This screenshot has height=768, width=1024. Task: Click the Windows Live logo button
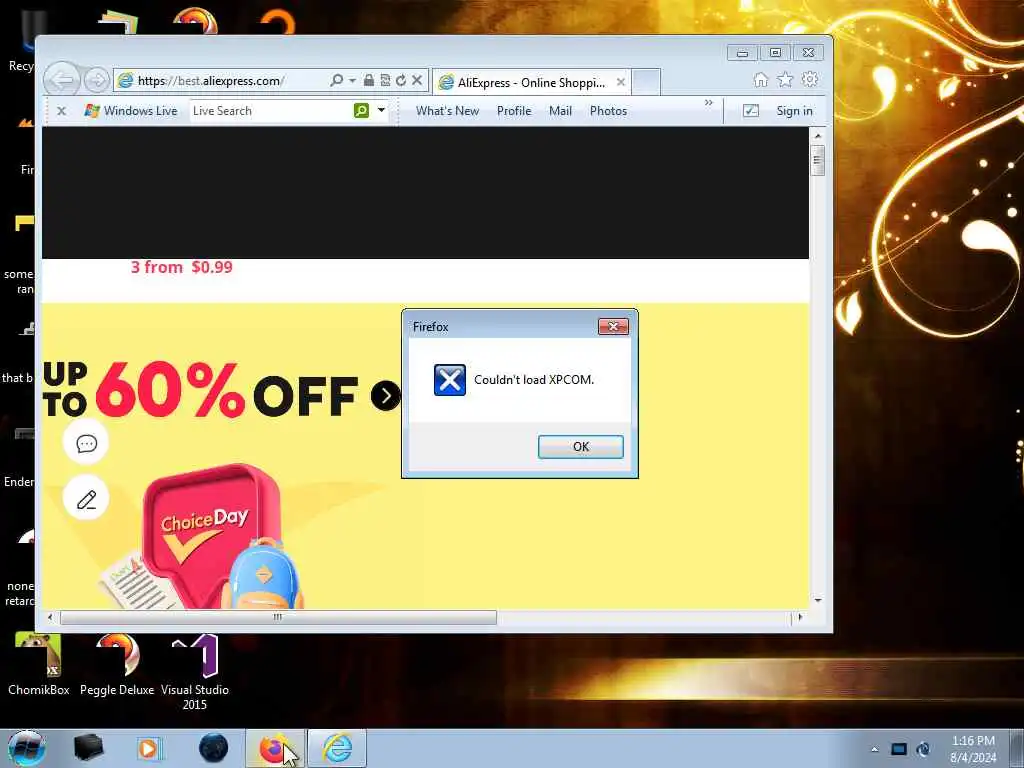pos(131,111)
